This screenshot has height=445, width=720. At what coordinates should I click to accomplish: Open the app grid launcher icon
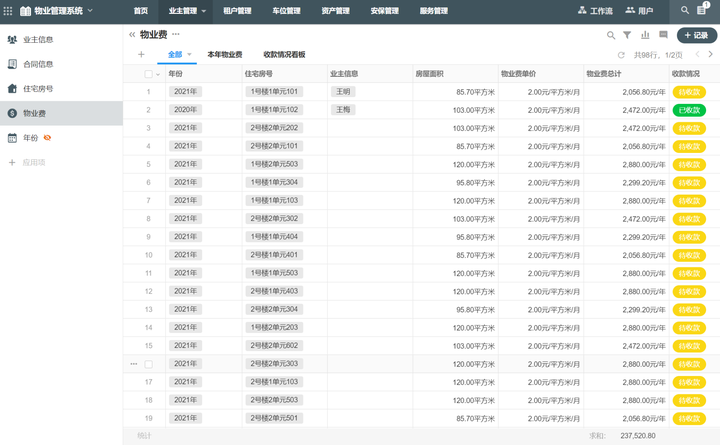(x=8, y=11)
